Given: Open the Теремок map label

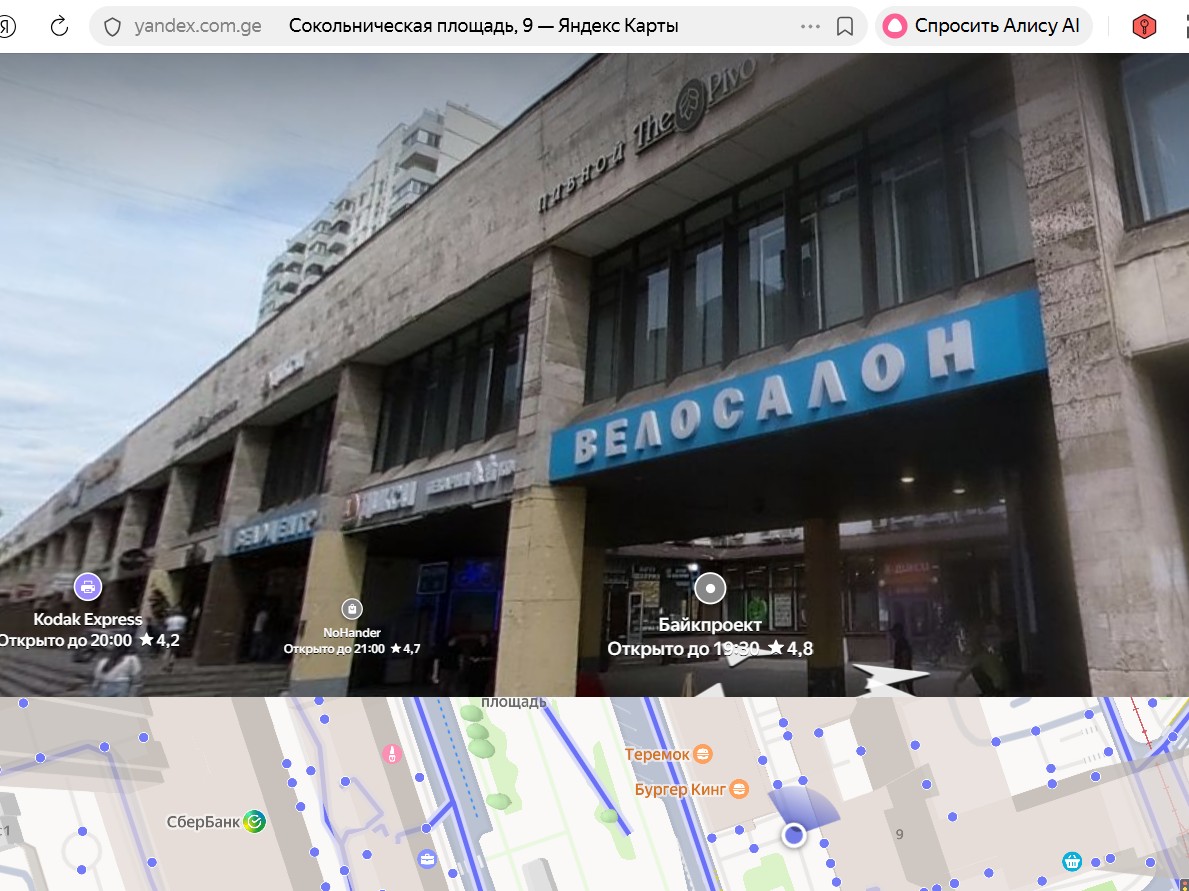Looking at the screenshot, I should tap(657, 755).
